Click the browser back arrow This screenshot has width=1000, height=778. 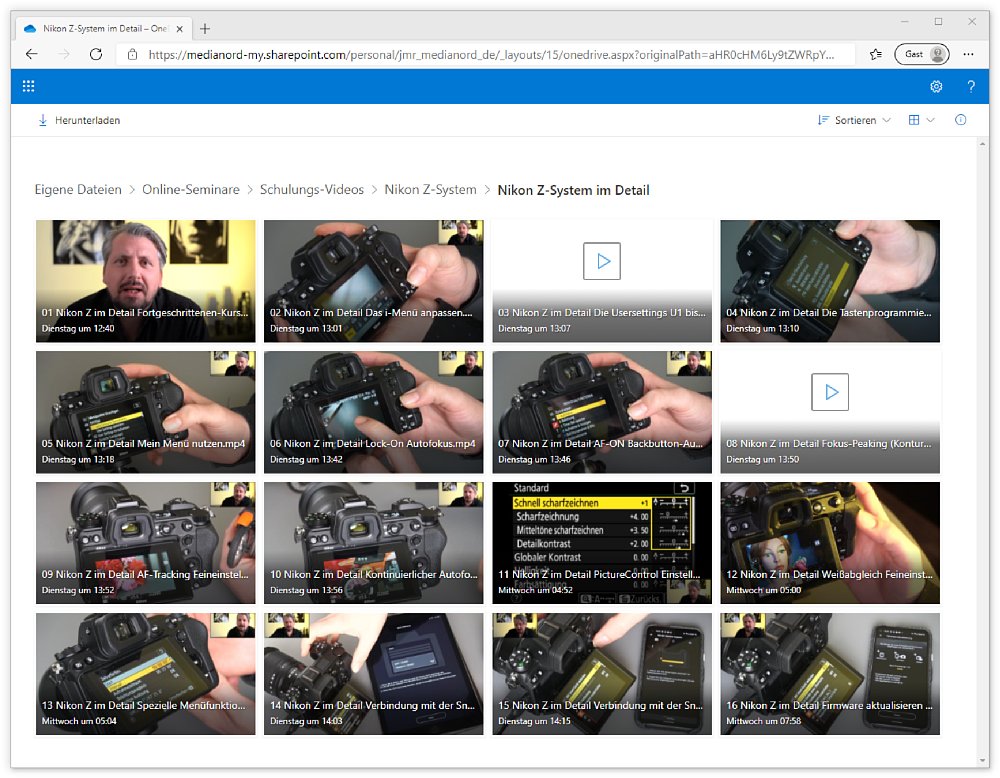31,54
